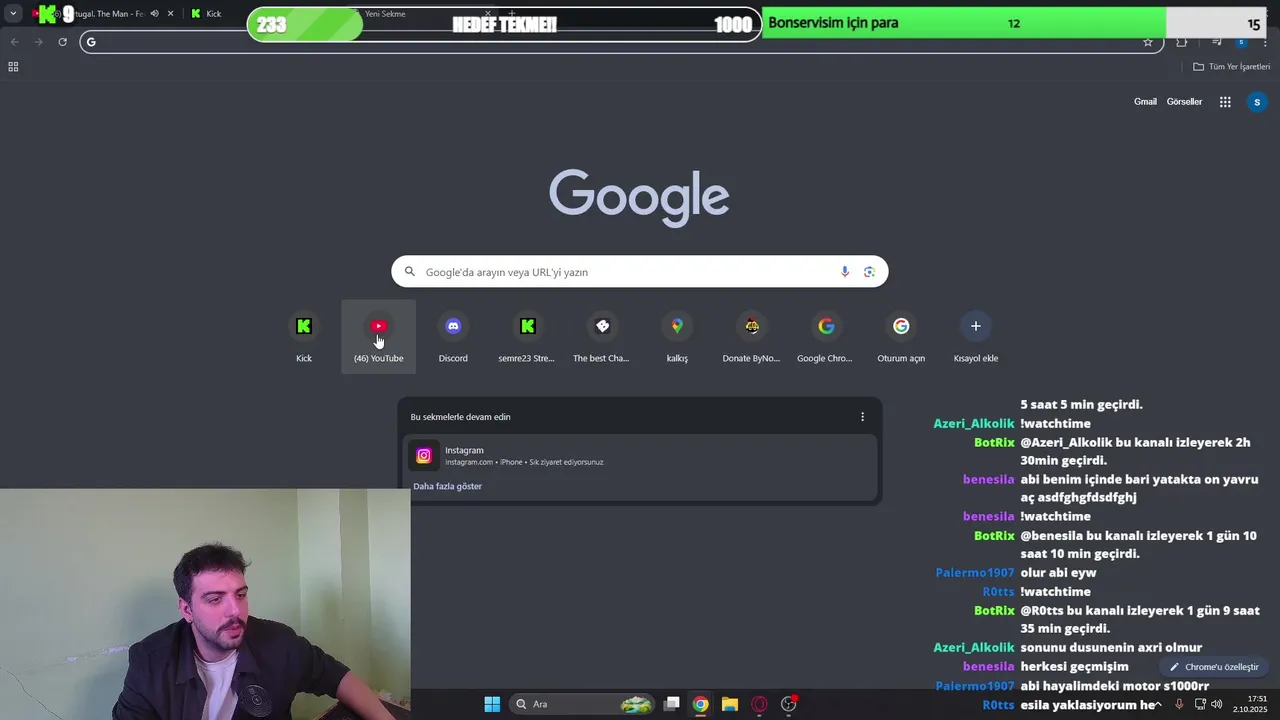Open the system volume control
Viewport: 1280px width, 720px height.
pos(1216,704)
